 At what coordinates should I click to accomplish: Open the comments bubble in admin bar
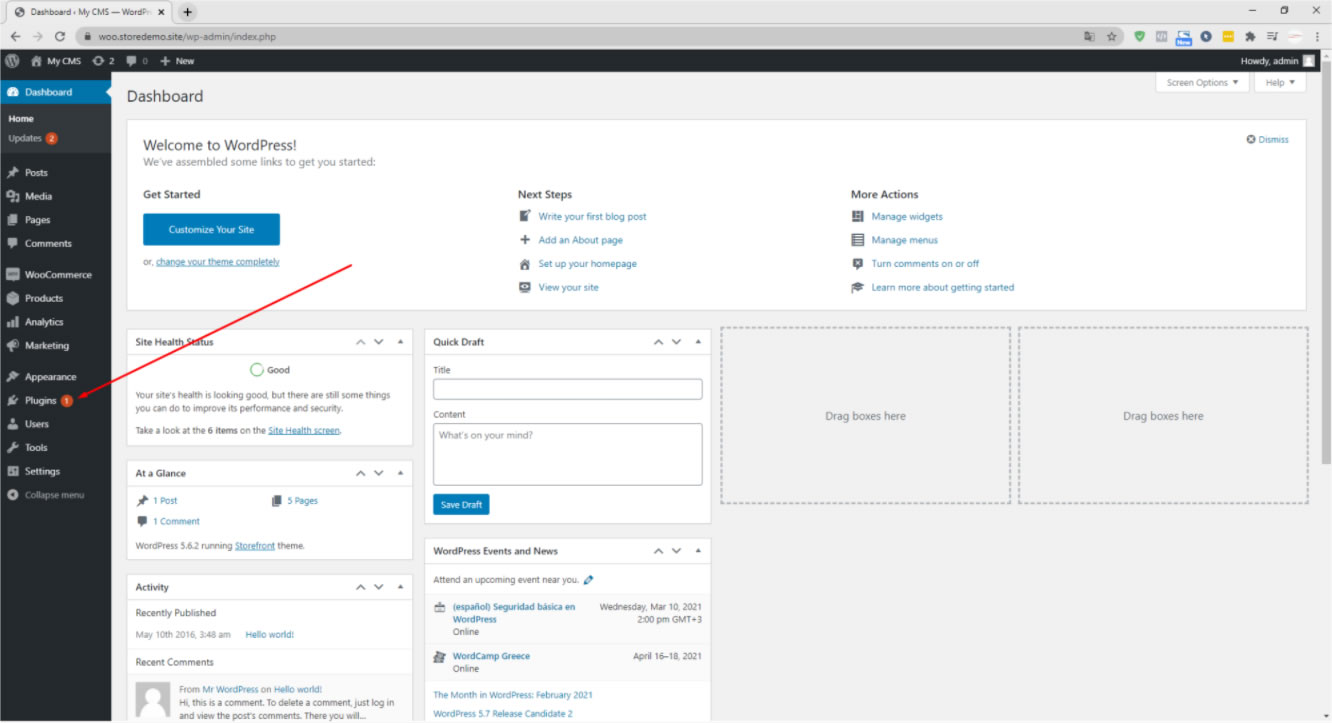[x=131, y=61]
